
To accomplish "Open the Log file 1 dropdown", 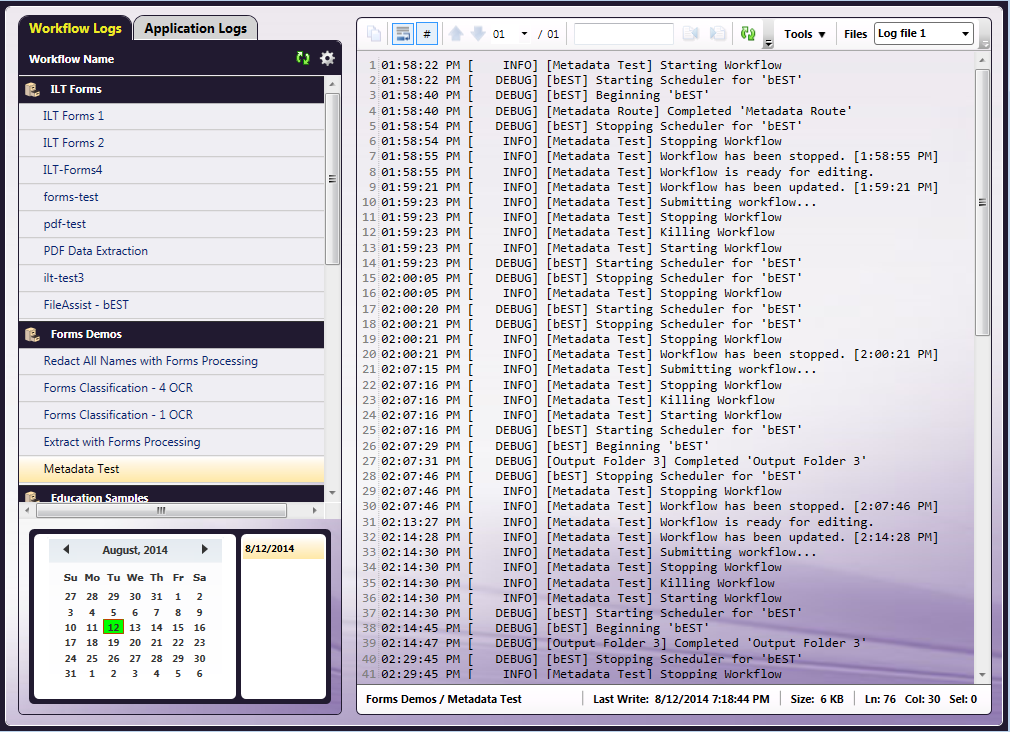I will [x=924, y=34].
